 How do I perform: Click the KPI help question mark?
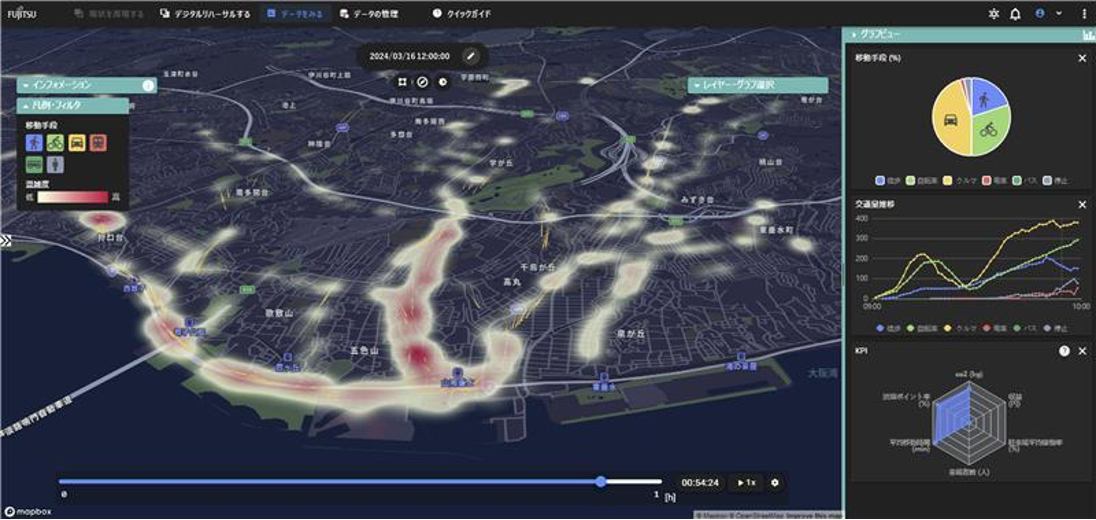(1064, 351)
